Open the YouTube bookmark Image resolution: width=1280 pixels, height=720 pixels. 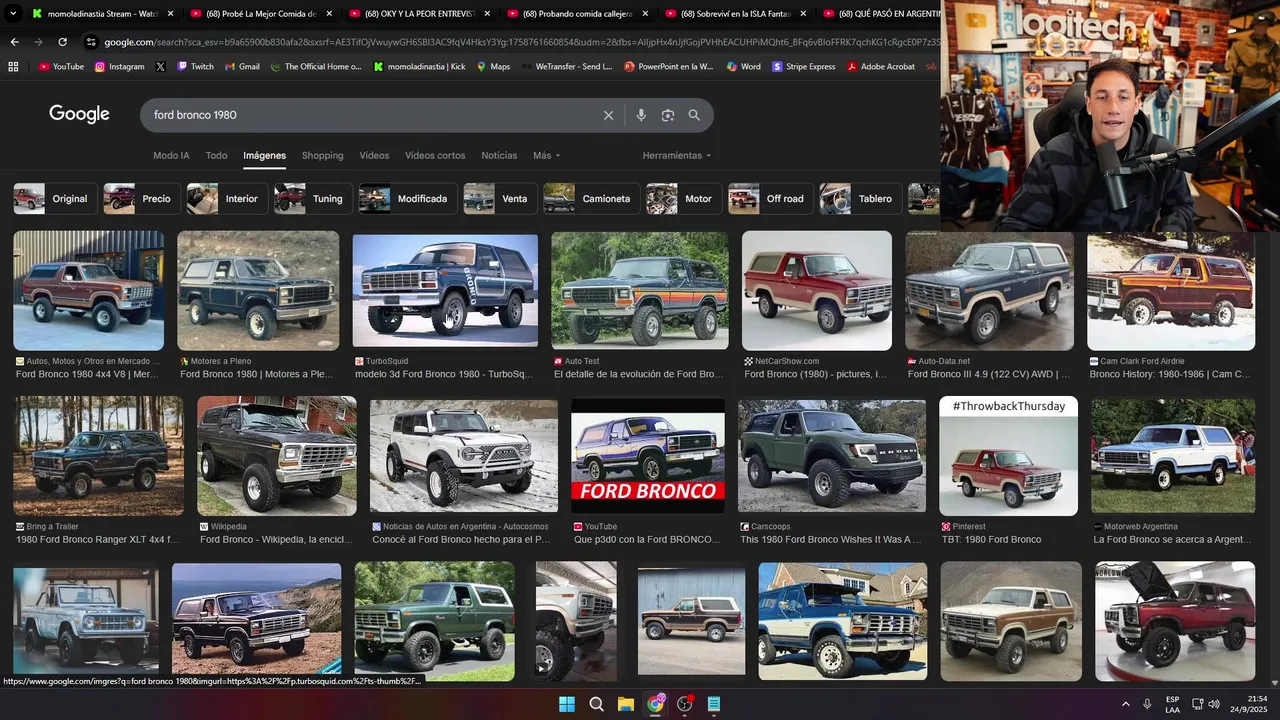tap(62, 67)
